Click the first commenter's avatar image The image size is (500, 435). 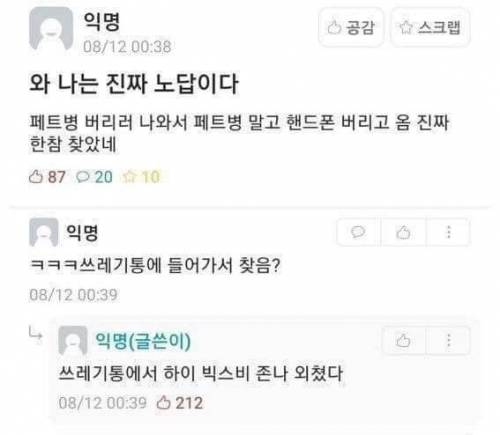pos(44,232)
